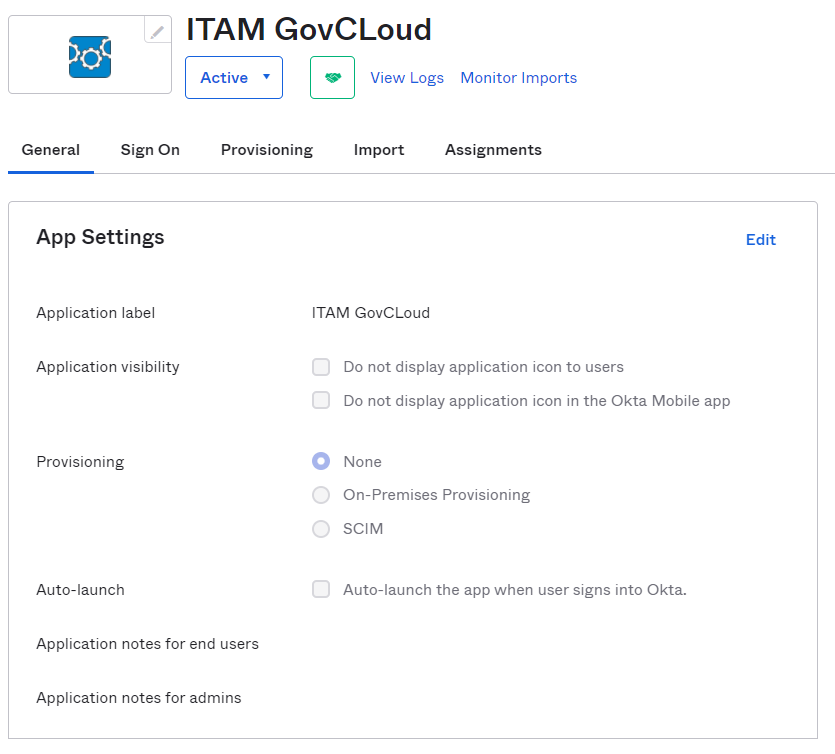Click Edit in App Settings
Viewport: 835px width, 754px height.
pos(760,240)
